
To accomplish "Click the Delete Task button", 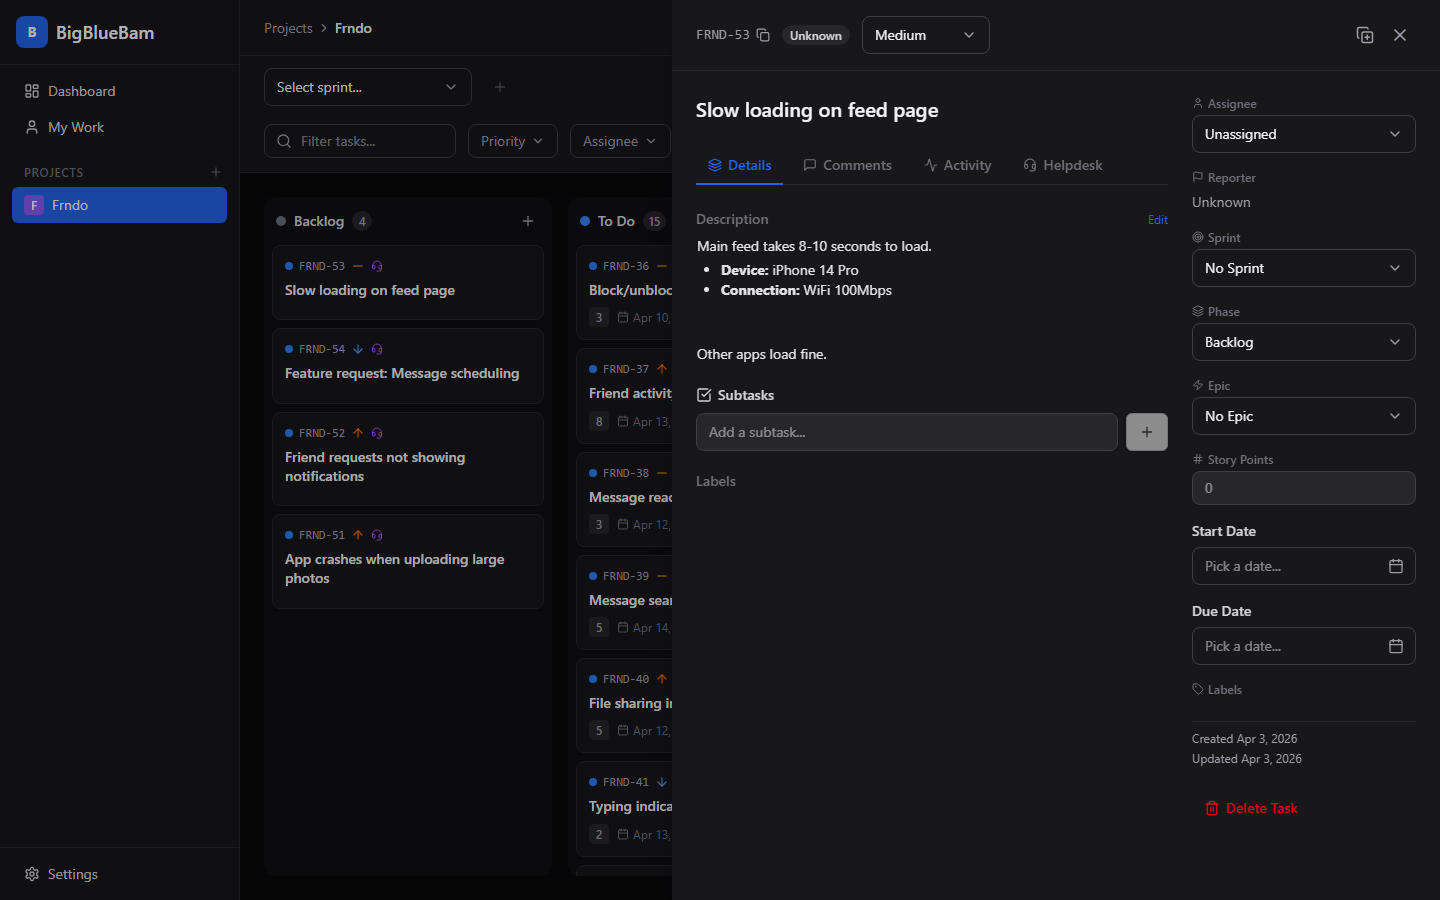I will pyautogui.click(x=1251, y=808).
